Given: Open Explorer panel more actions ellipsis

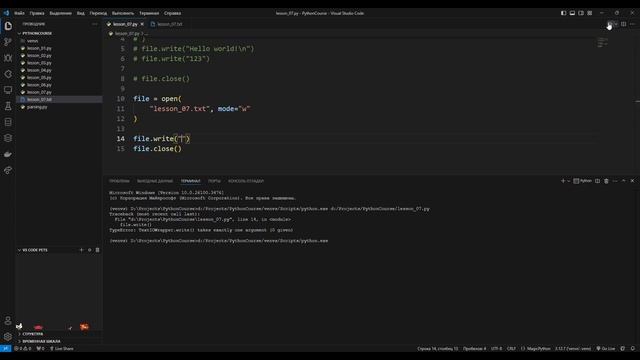Looking at the screenshot, I should click(95, 24).
